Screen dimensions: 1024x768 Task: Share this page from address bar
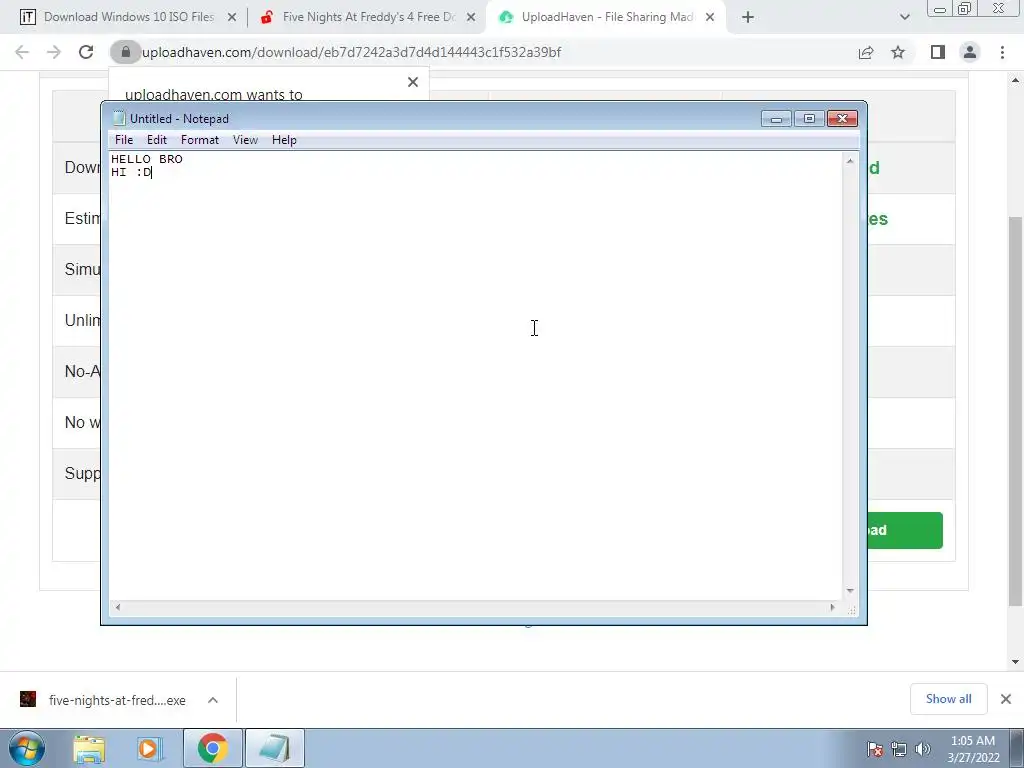point(866,52)
